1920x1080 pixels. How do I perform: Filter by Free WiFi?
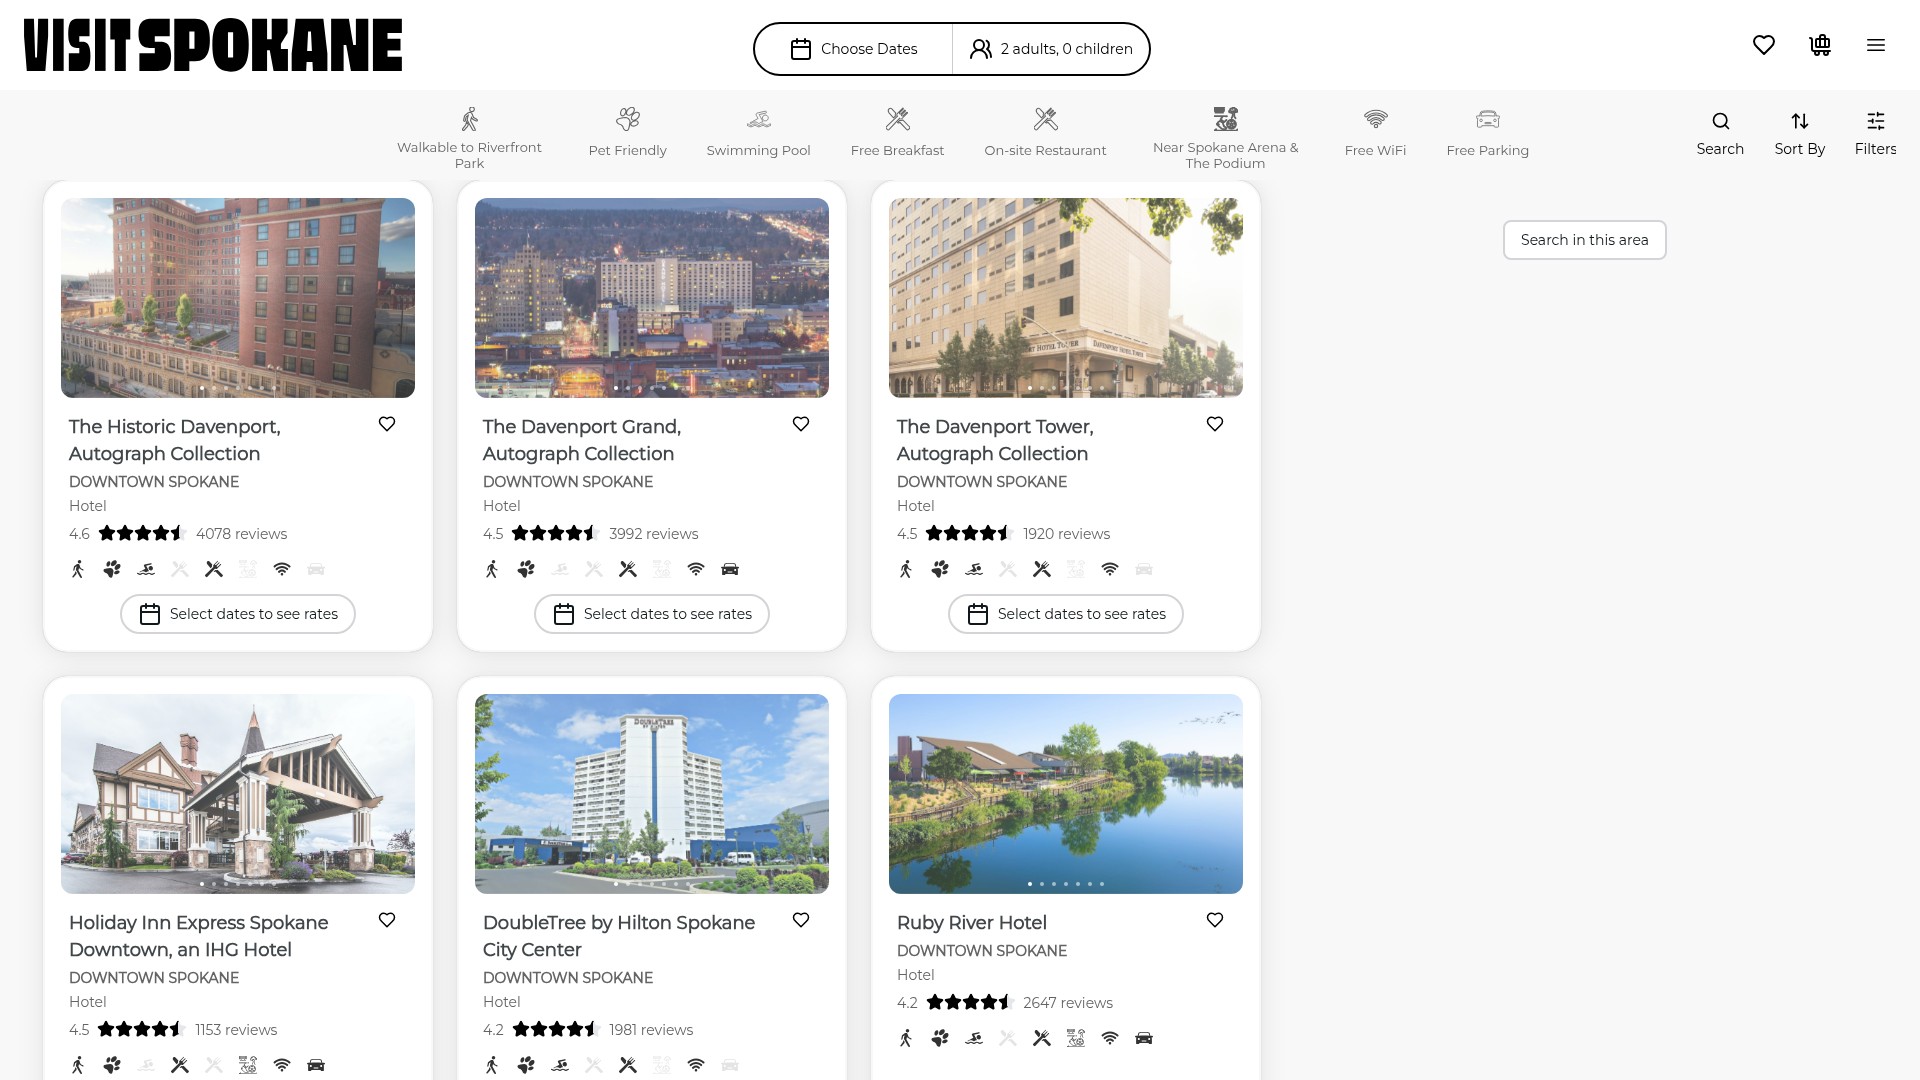click(1375, 133)
